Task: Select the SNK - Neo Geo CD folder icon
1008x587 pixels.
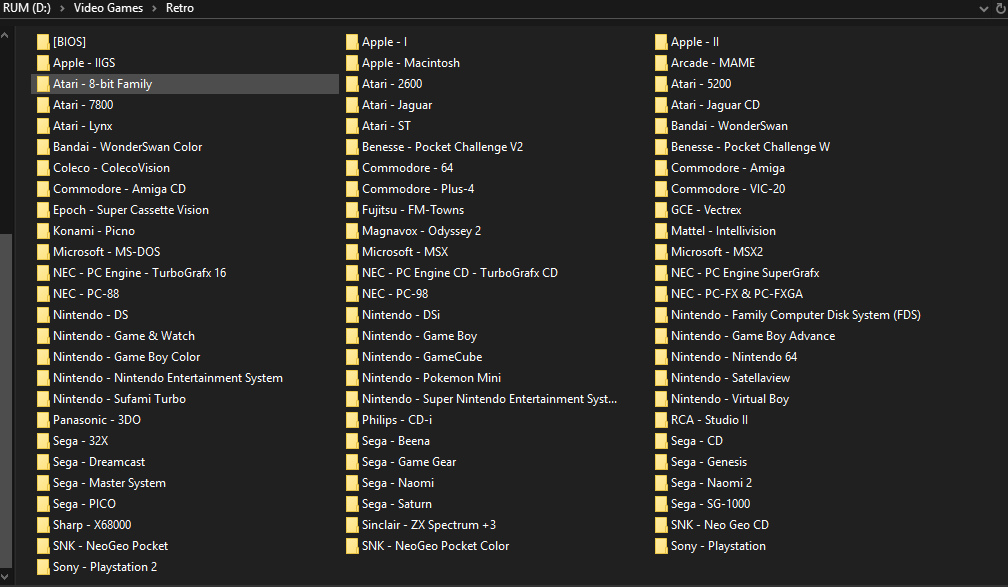Action: (x=662, y=525)
